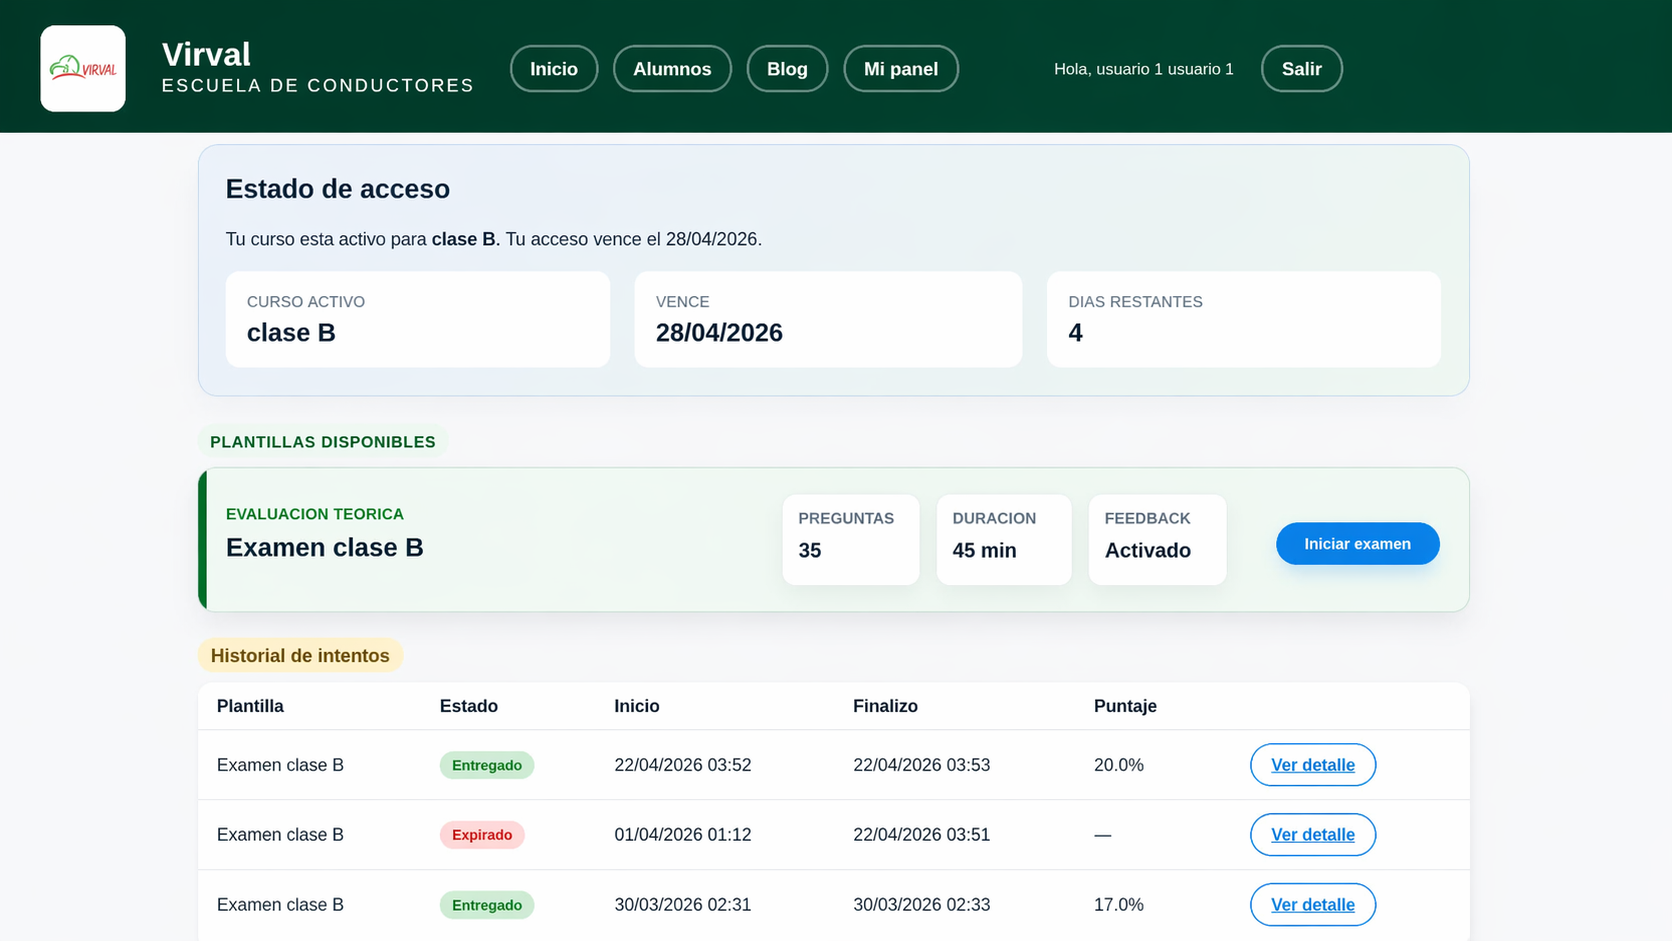Click the Virval site title text
Viewport: 1672px width, 941px height.
(x=206, y=54)
